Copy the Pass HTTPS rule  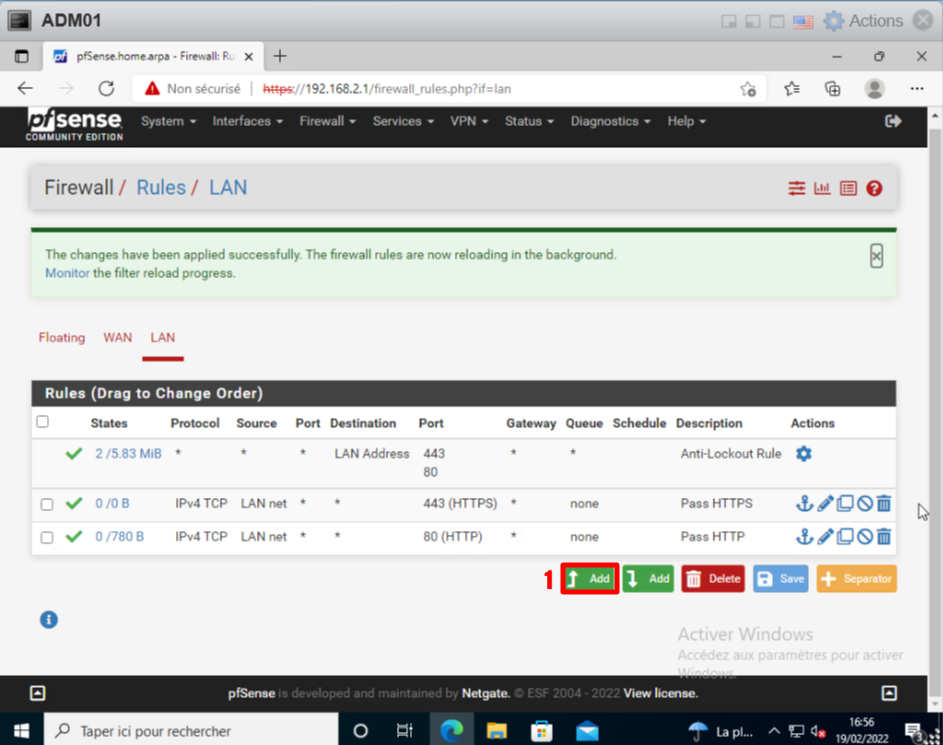pyautogui.click(x=845, y=504)
